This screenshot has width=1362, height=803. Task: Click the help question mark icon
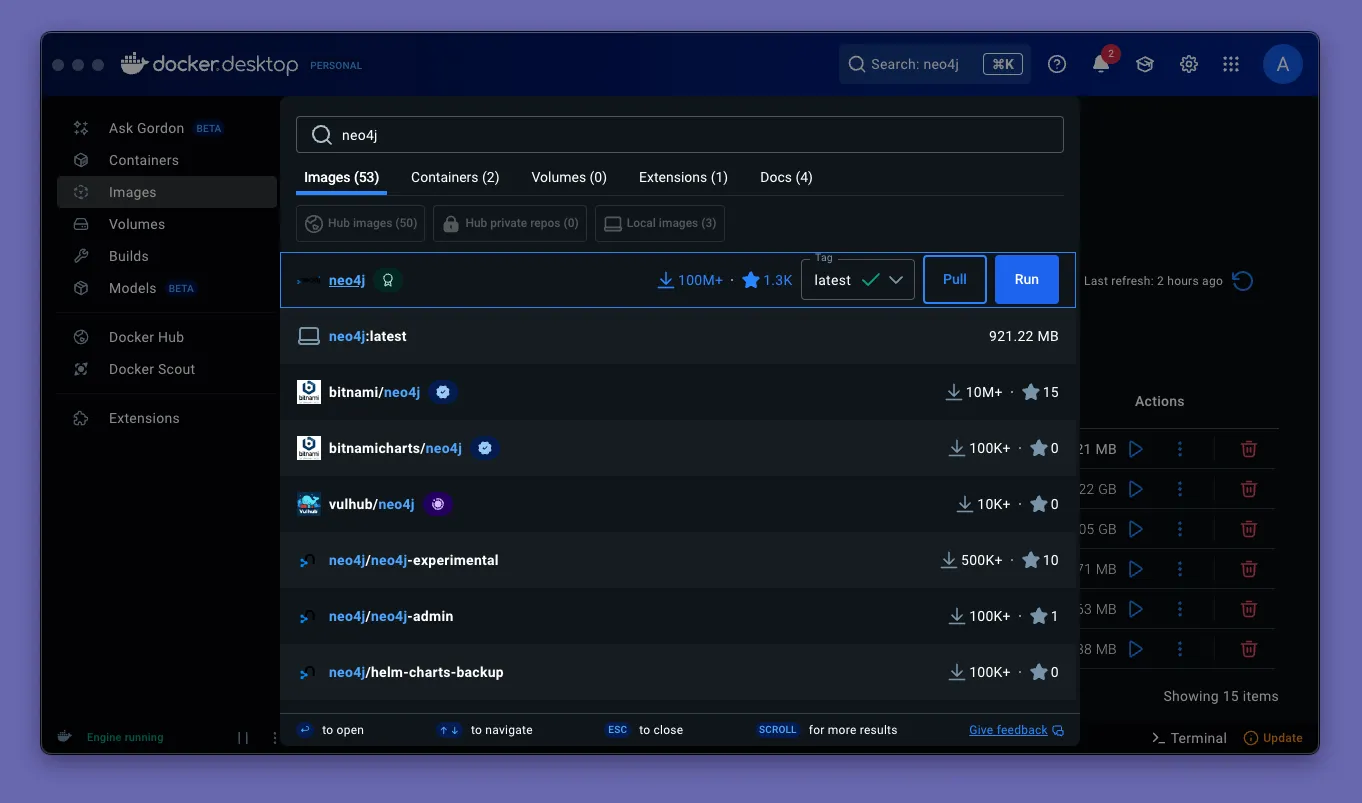click(x=1057, y=64)
